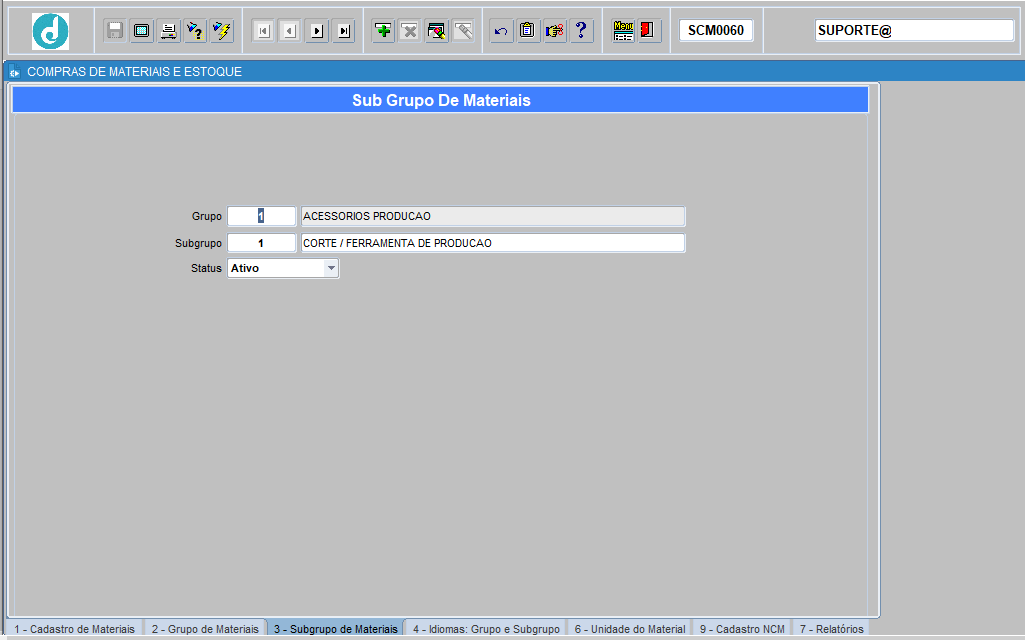Screen dimensions: 1025x640
Task: Click the Subgrupo label
Action: (198, 243)
